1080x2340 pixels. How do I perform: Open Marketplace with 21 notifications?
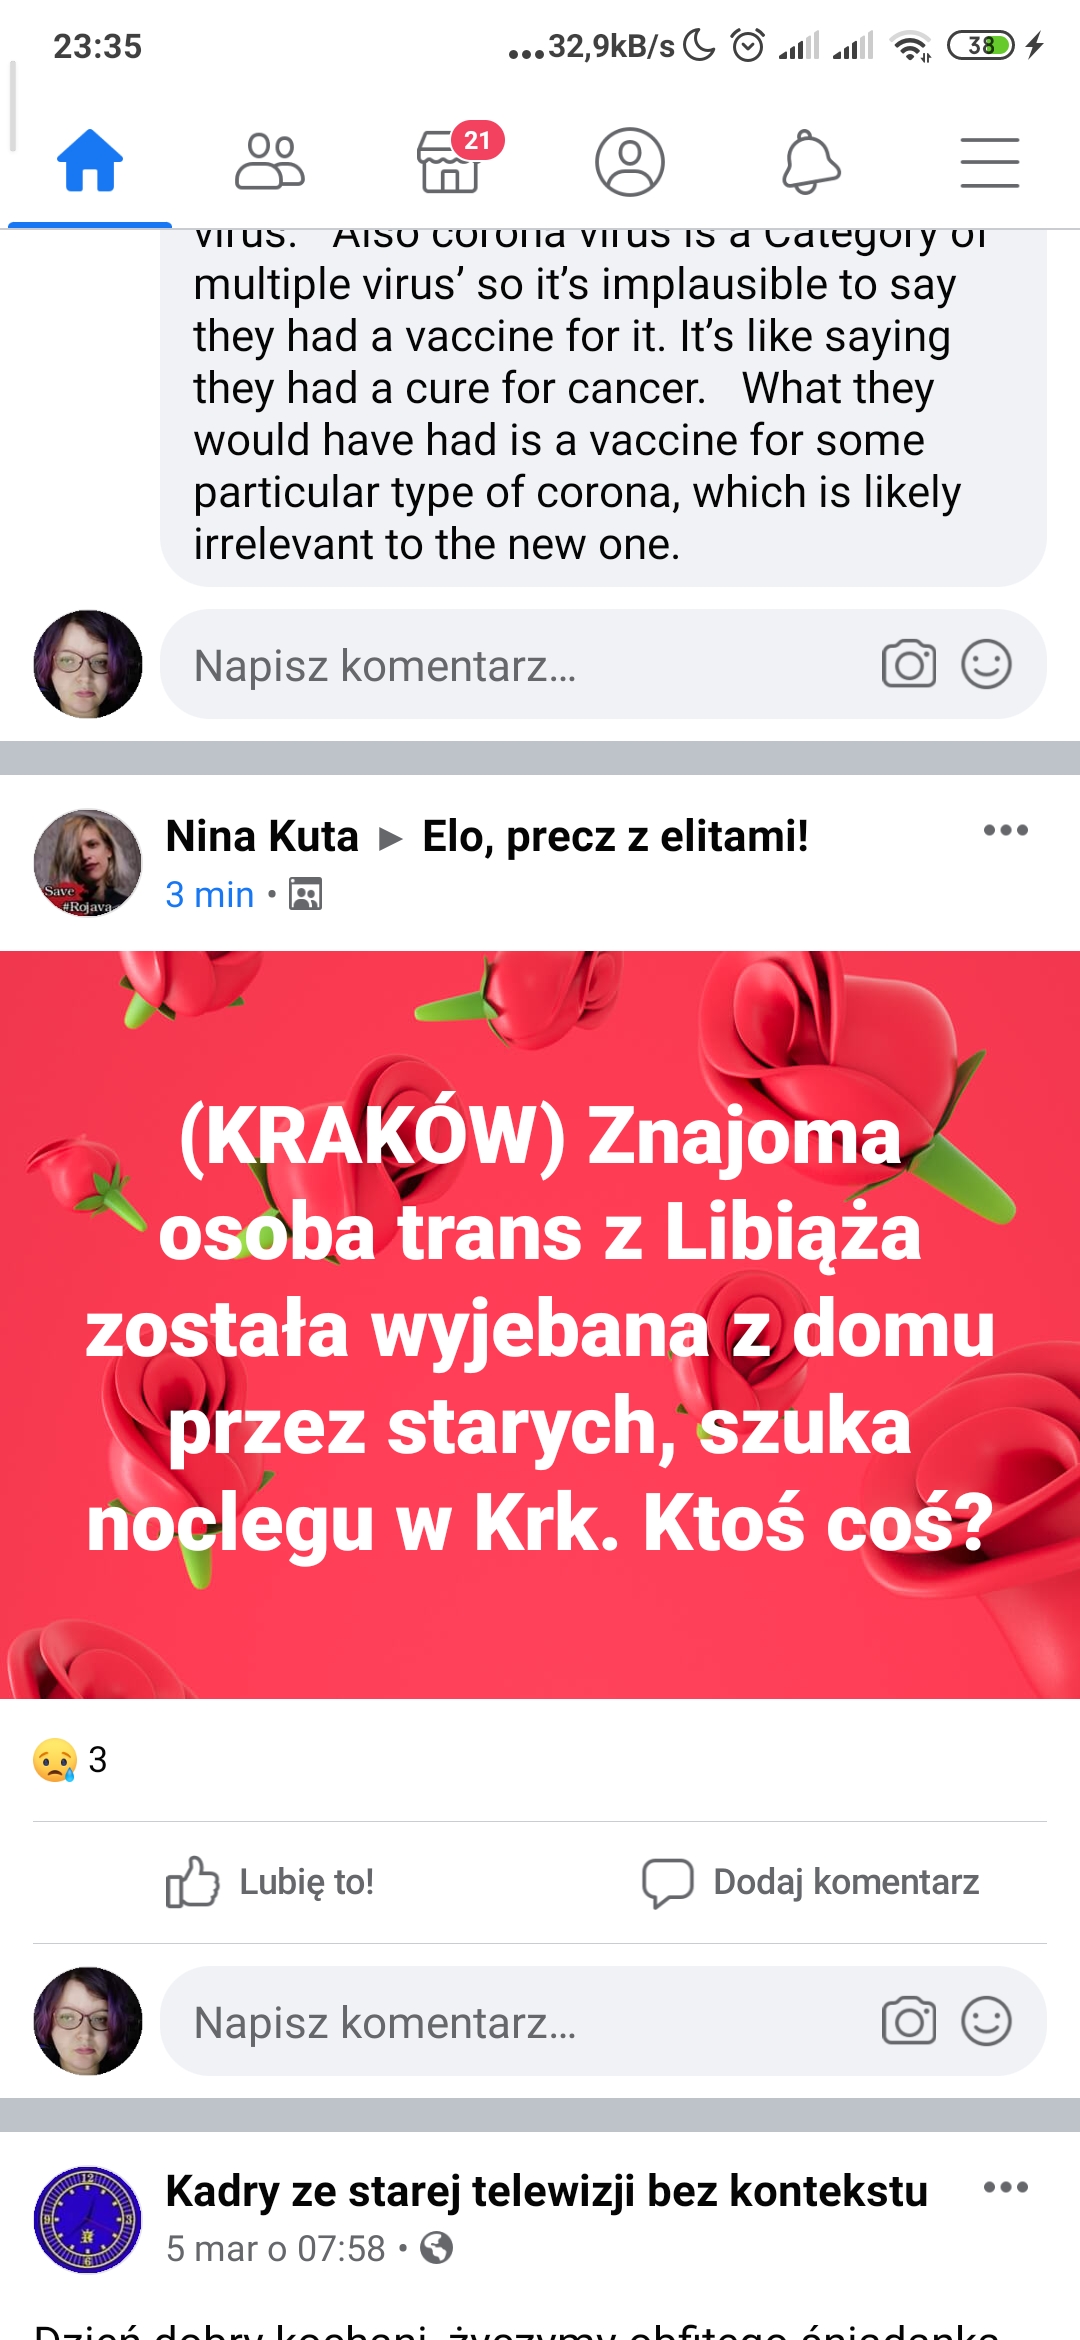451,160
